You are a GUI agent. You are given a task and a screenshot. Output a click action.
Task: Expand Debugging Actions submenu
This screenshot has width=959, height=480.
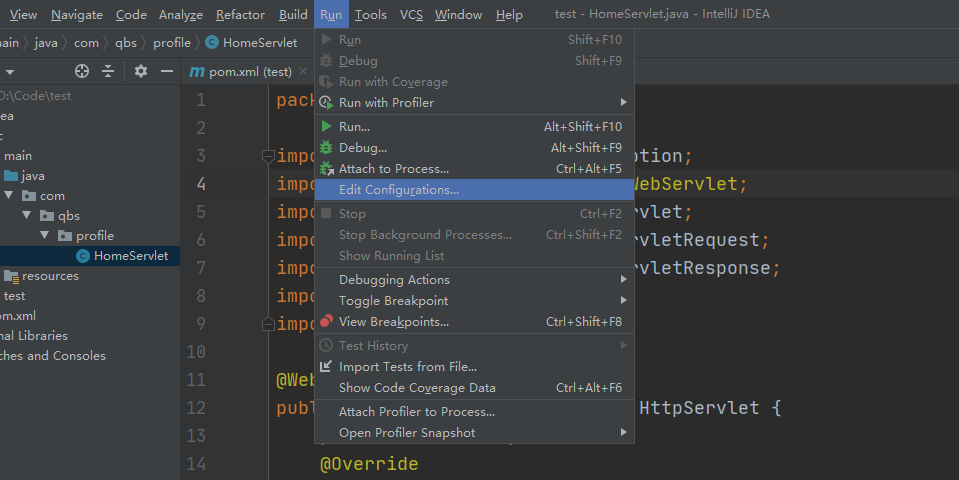[x=623, y=280]
